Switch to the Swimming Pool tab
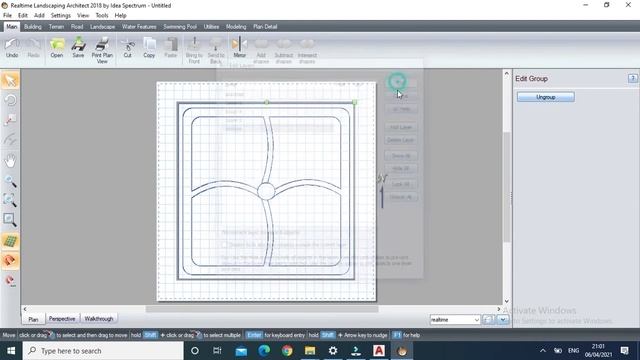This screenshot has width=640, height=360. 180,27
